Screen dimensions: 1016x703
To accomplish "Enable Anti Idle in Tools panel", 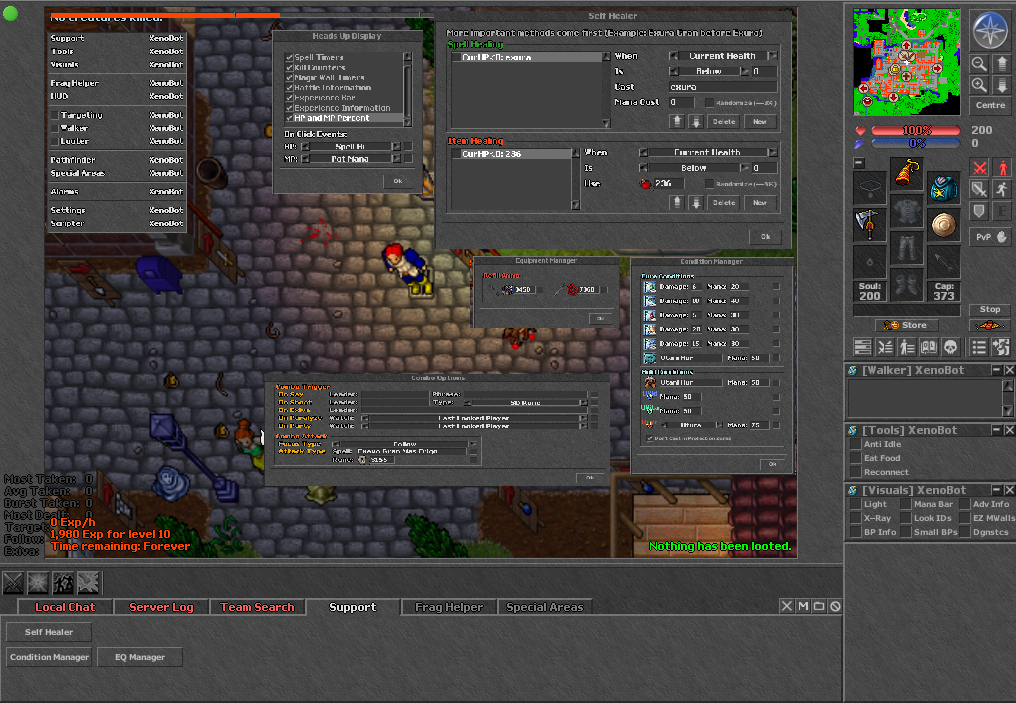I will click(x=855, y=444).
